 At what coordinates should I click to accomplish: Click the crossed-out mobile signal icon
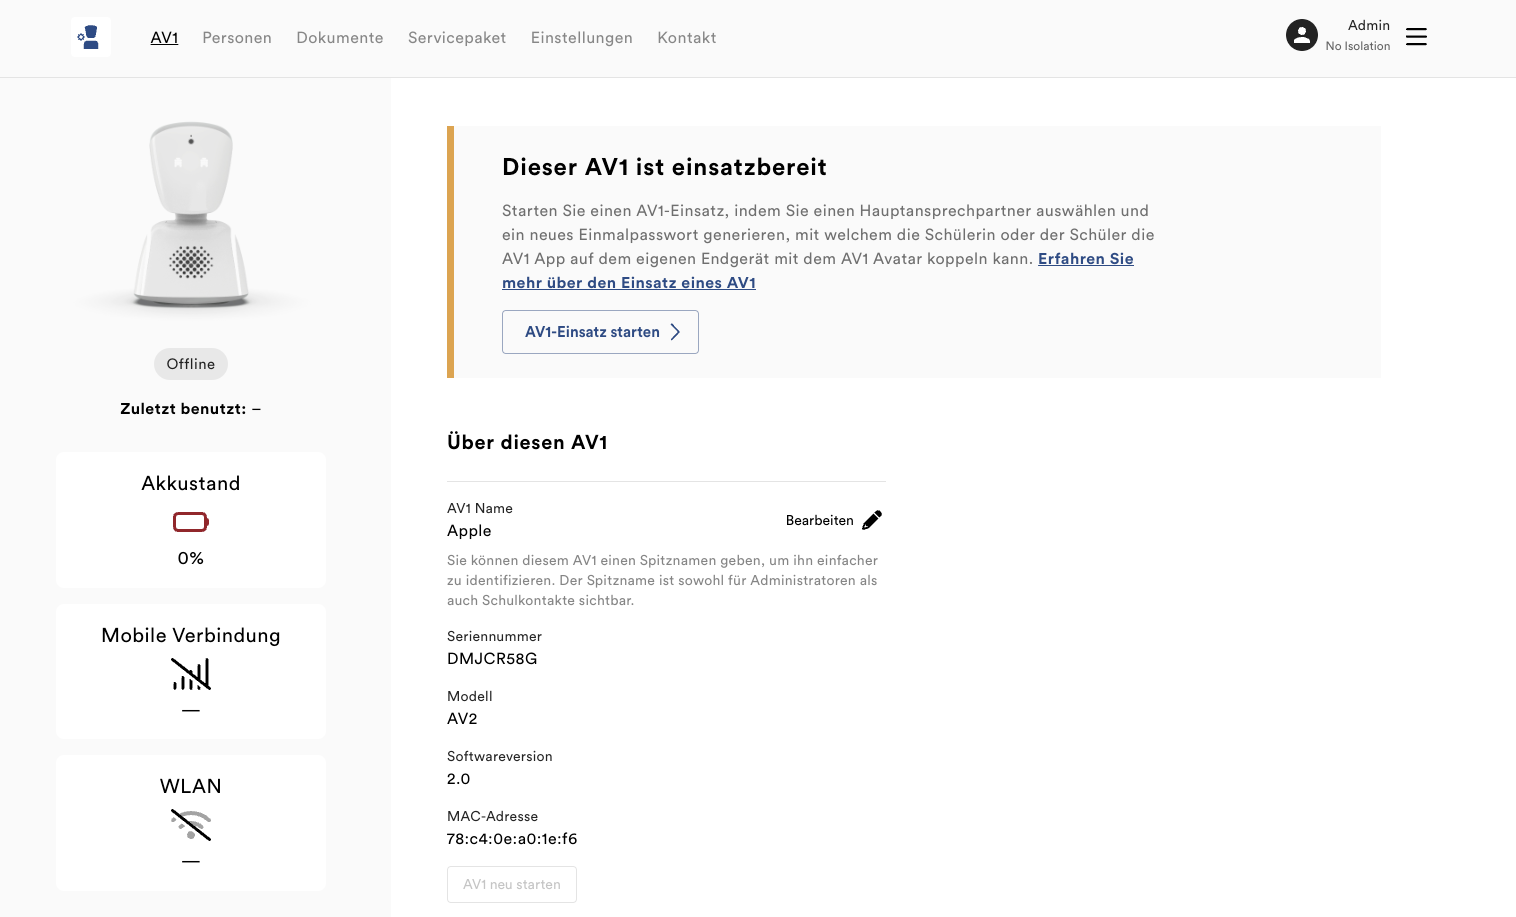click(191, 674)
